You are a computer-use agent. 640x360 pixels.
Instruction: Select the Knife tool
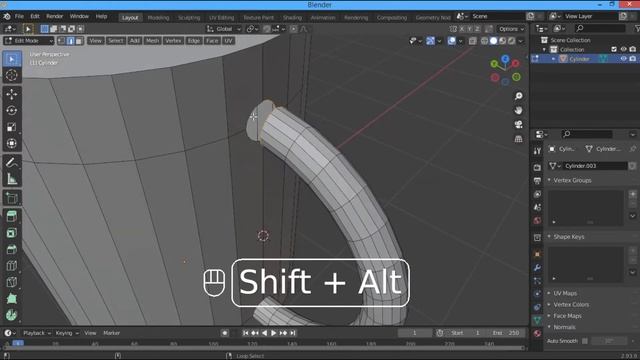tap(11, 282)
